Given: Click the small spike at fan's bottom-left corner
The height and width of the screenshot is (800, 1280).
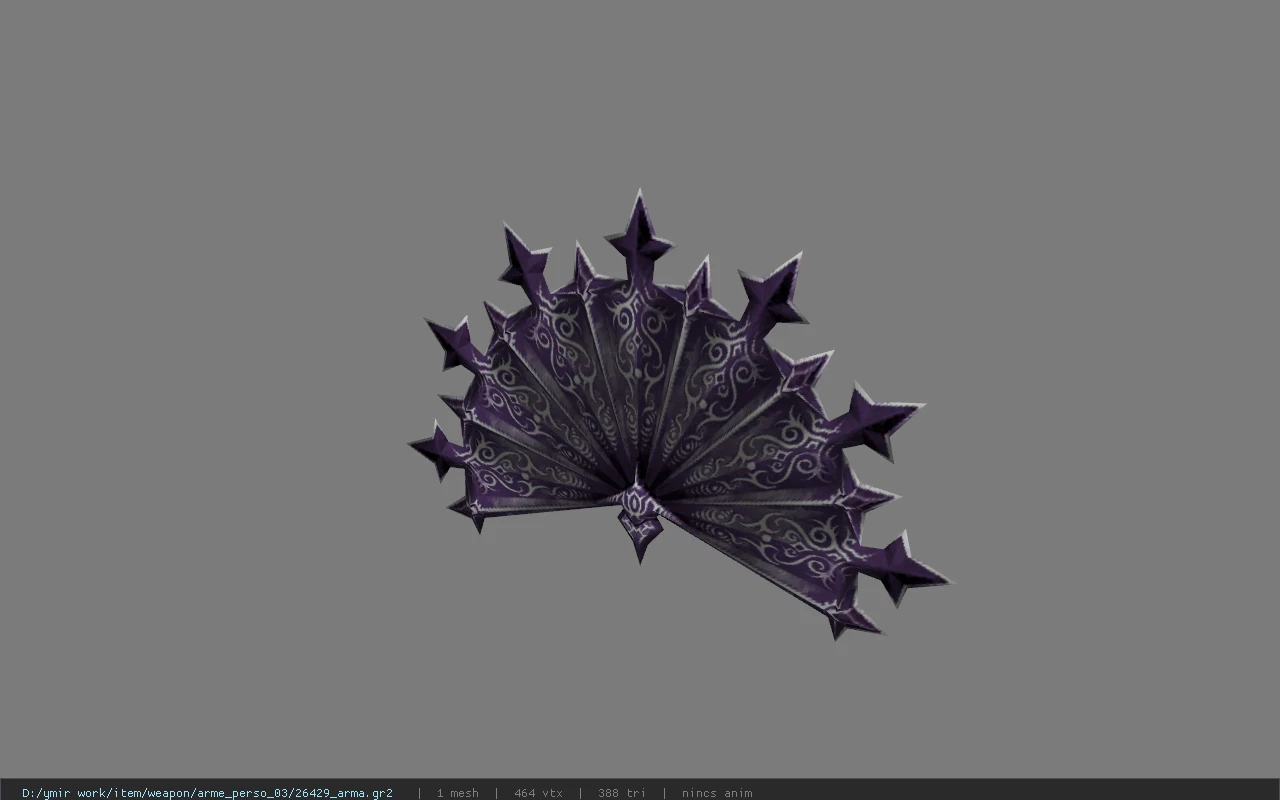Looking at the screenshot, I should click(470, 513).
